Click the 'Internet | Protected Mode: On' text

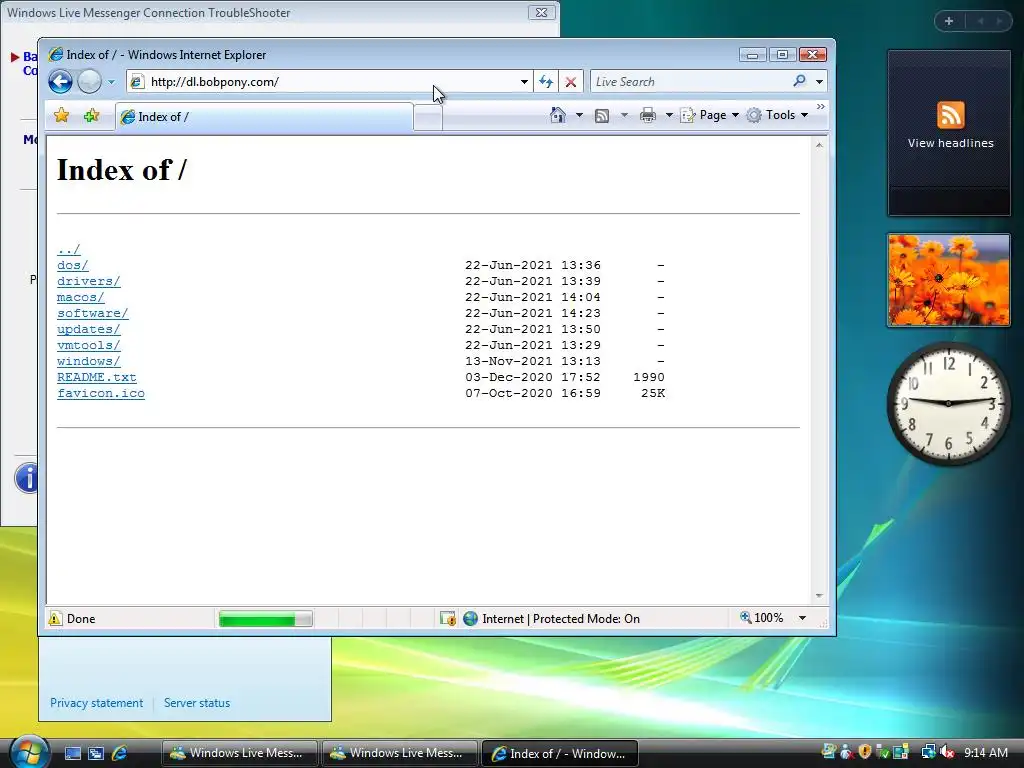pyautogui.click(x=561, y=618)
